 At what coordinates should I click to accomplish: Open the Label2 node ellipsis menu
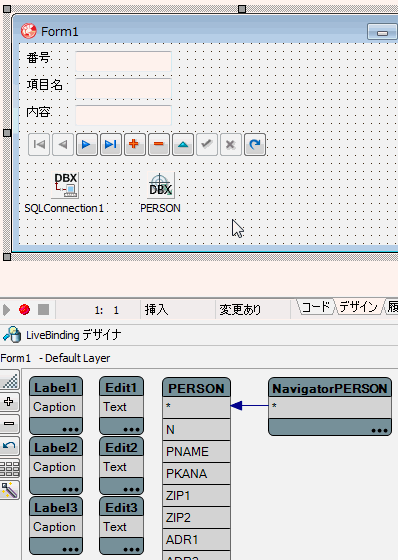(x=70, y=489)
